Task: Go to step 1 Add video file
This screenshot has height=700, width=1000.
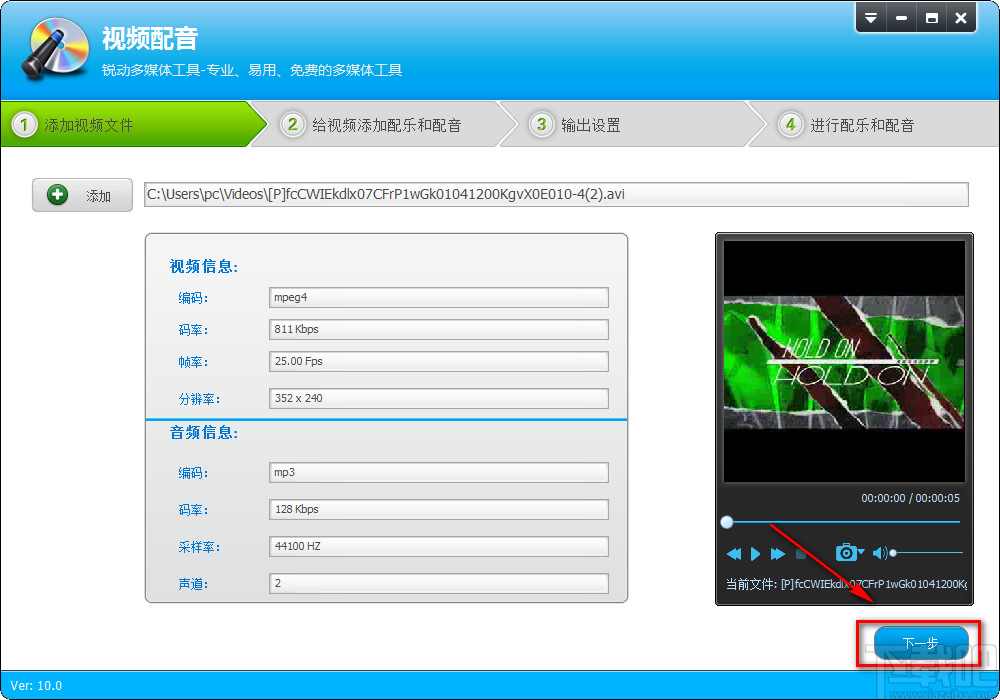Action: point(128,124)
